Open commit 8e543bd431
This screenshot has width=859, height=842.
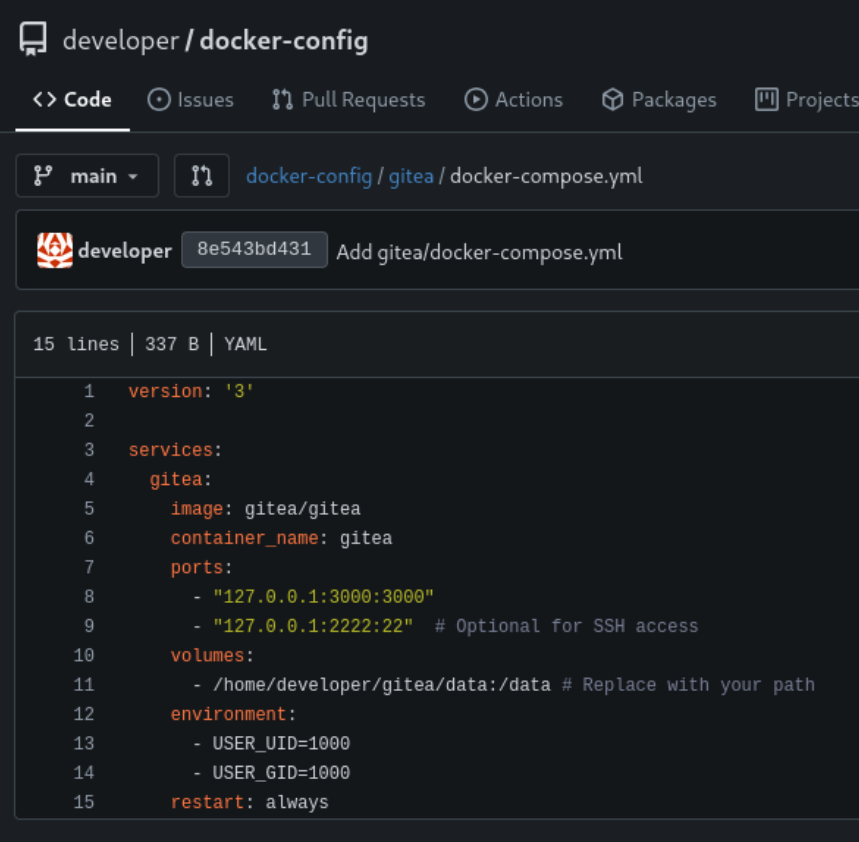(x=254, y=250)
